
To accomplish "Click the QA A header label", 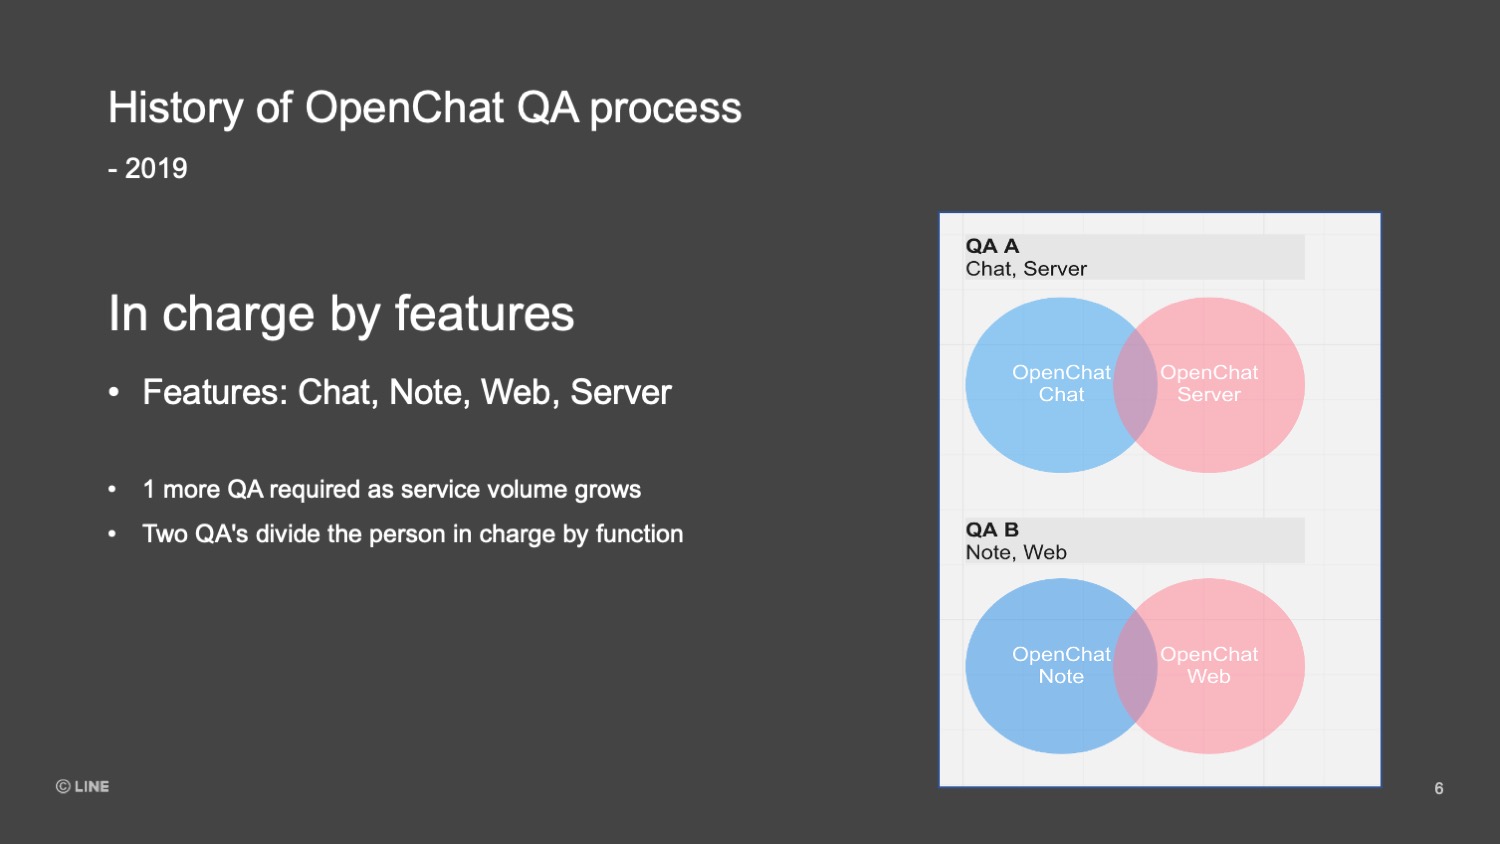I will tap(992, 246).
